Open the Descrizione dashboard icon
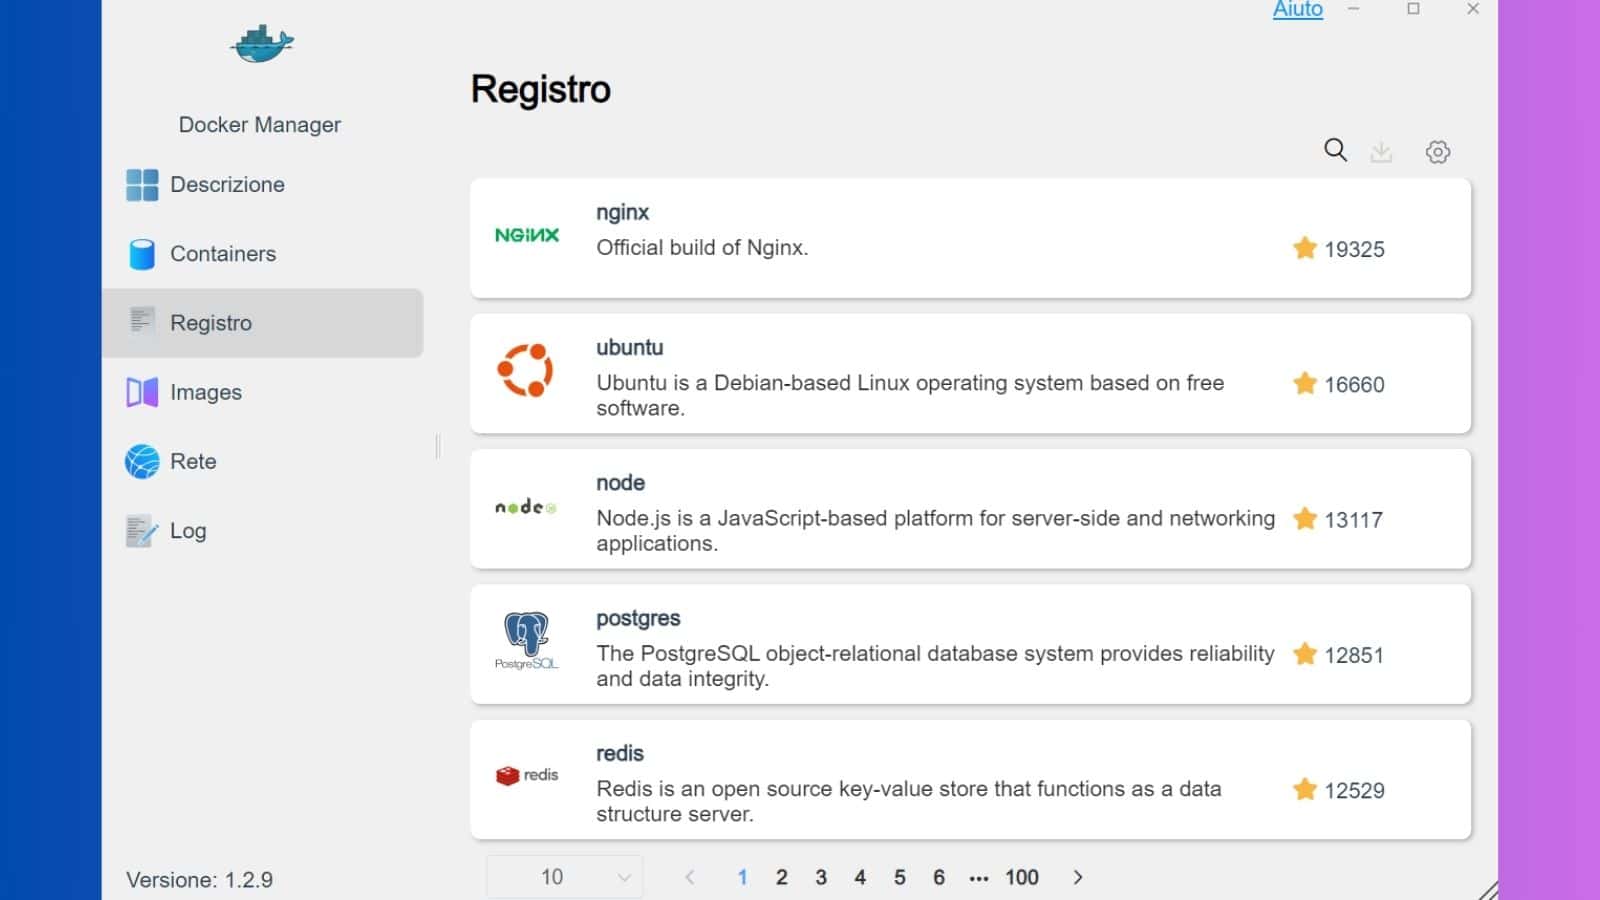 click(142, 185)
